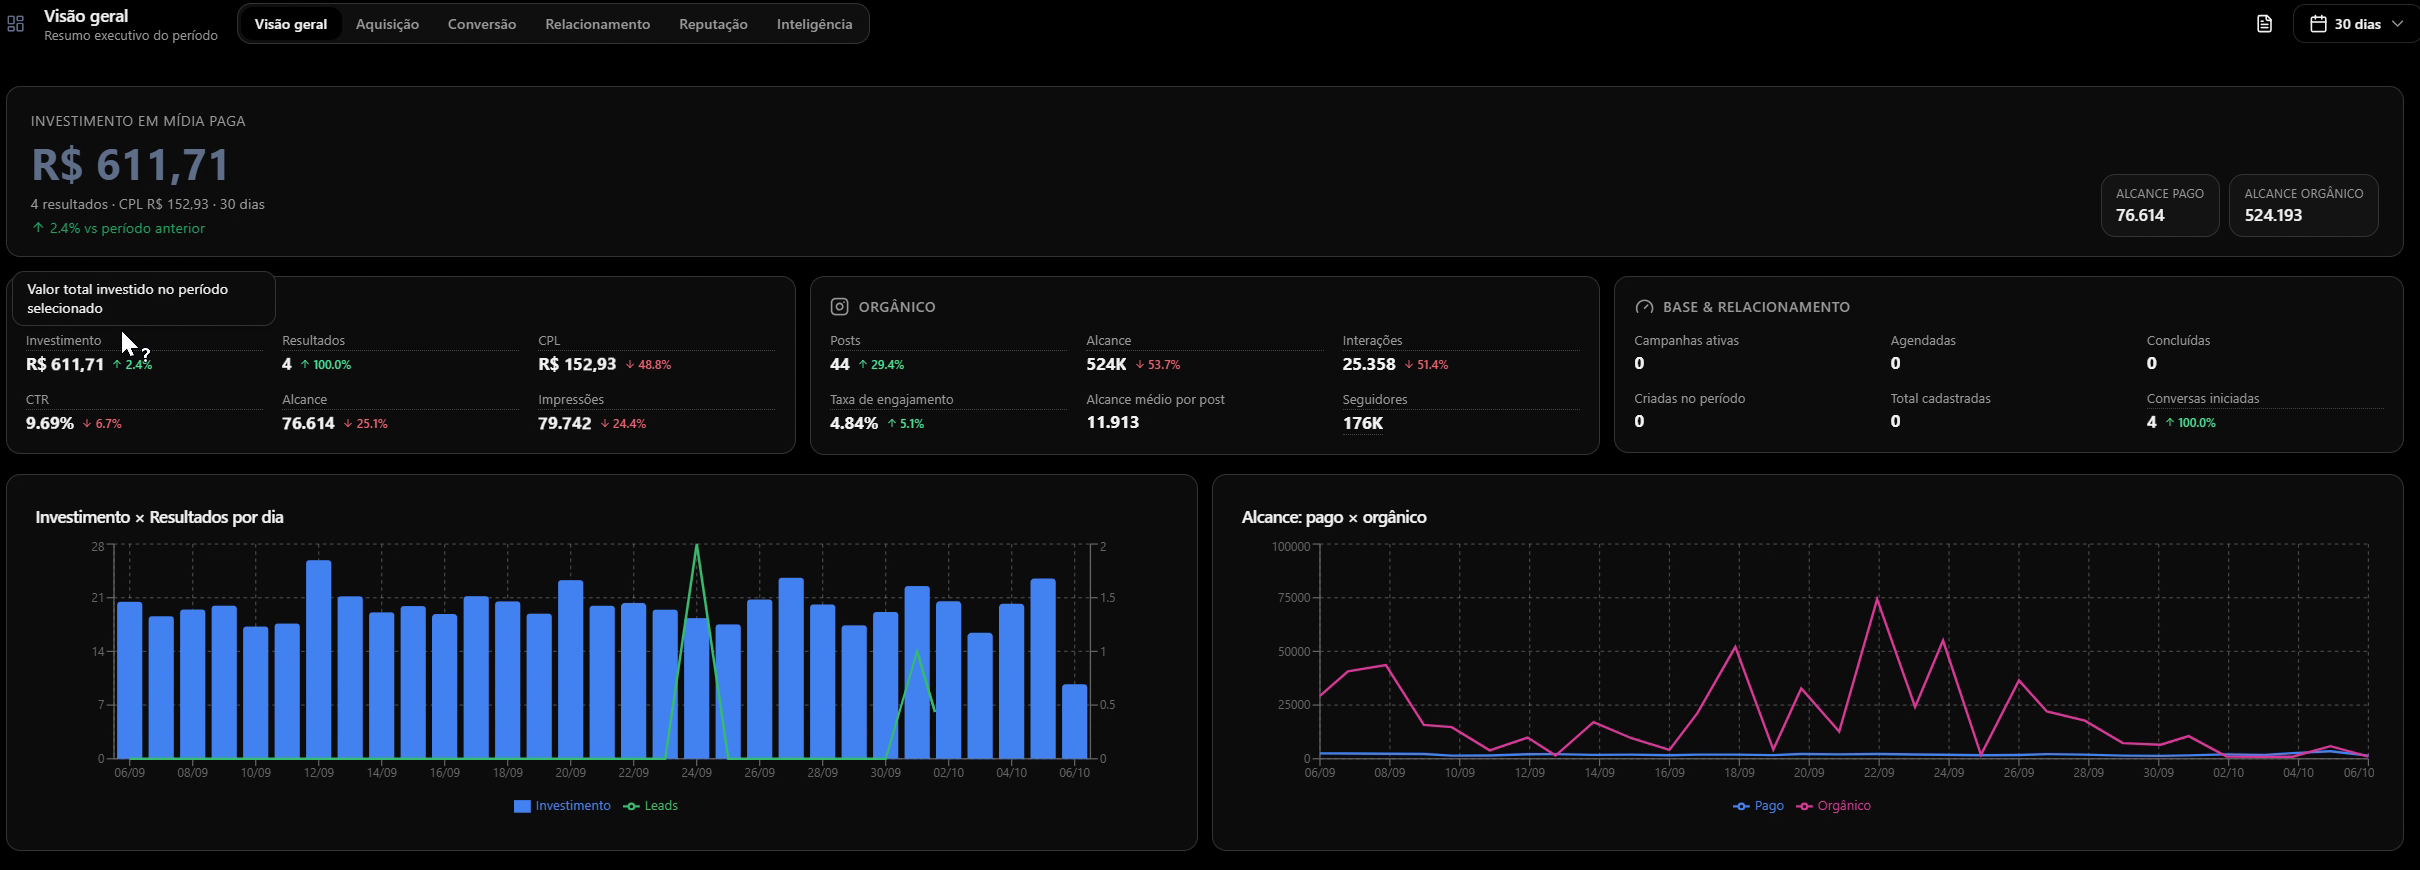Click the Agendadas label

pos(1923,341)
